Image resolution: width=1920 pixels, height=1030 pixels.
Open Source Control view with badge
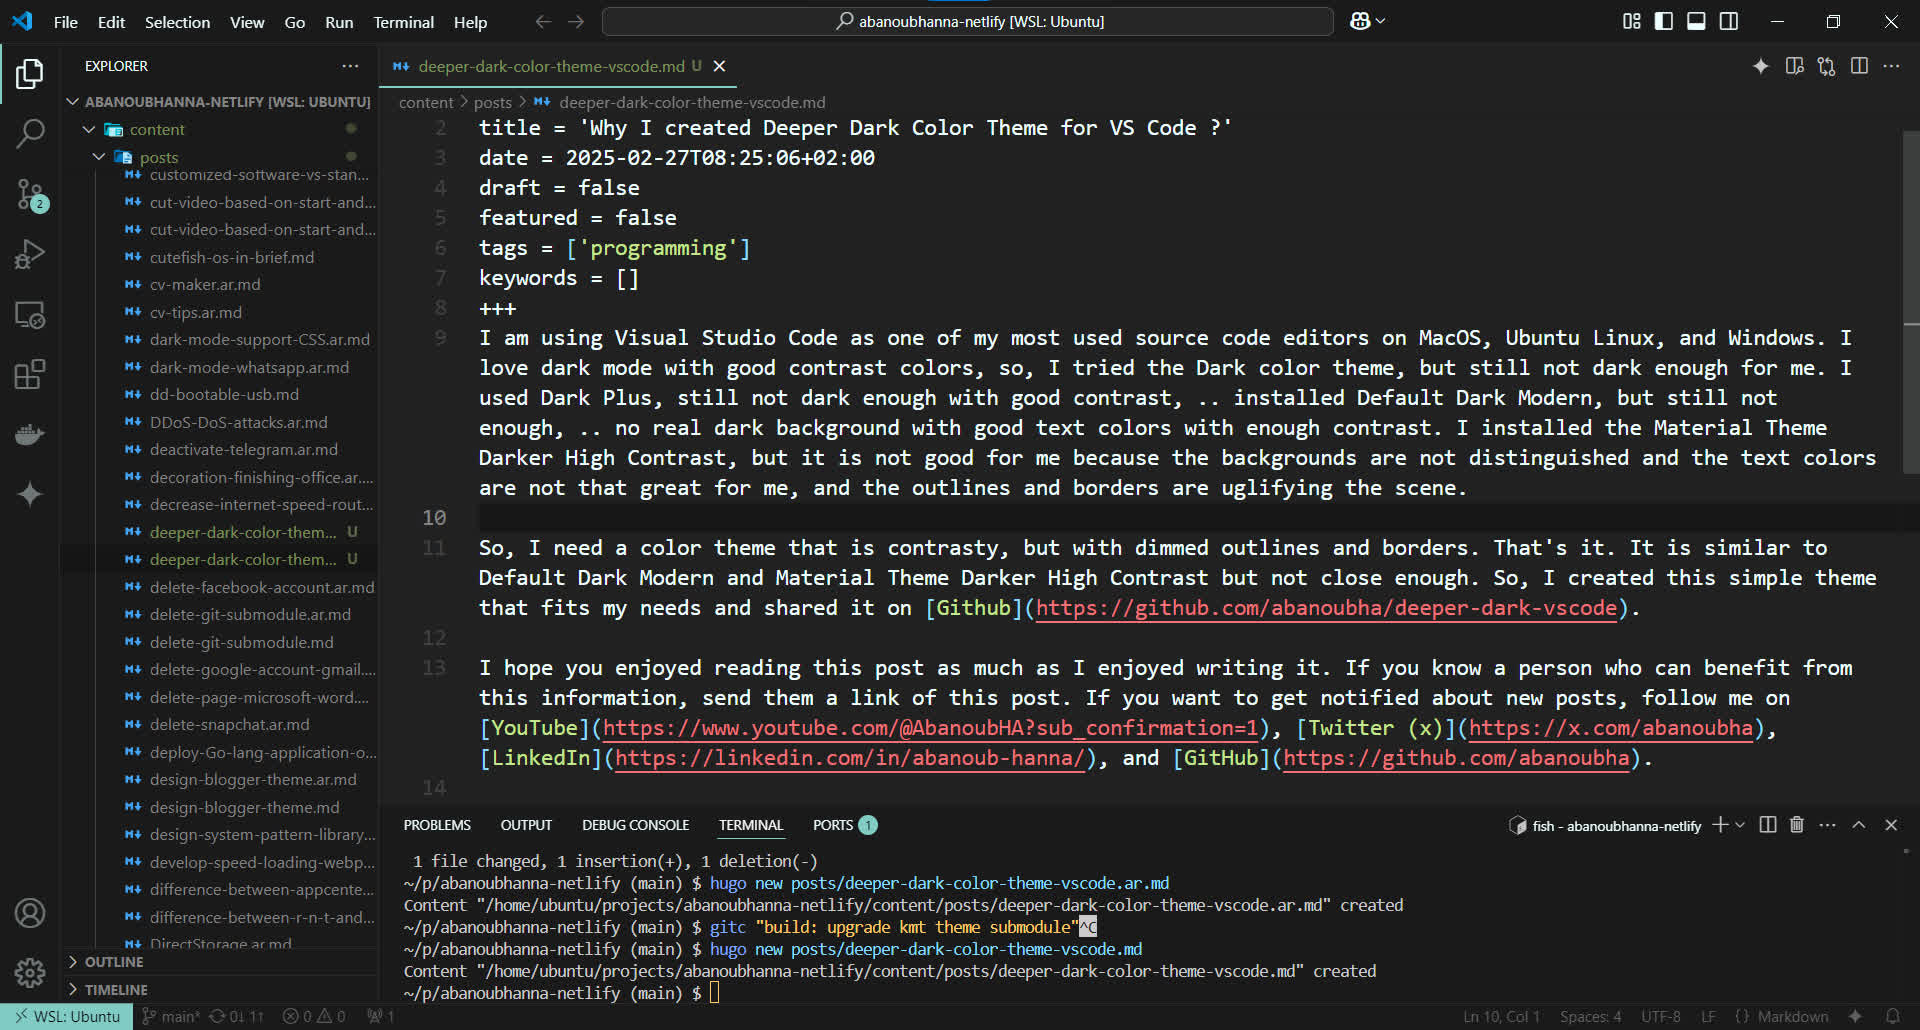click(30, 194)
